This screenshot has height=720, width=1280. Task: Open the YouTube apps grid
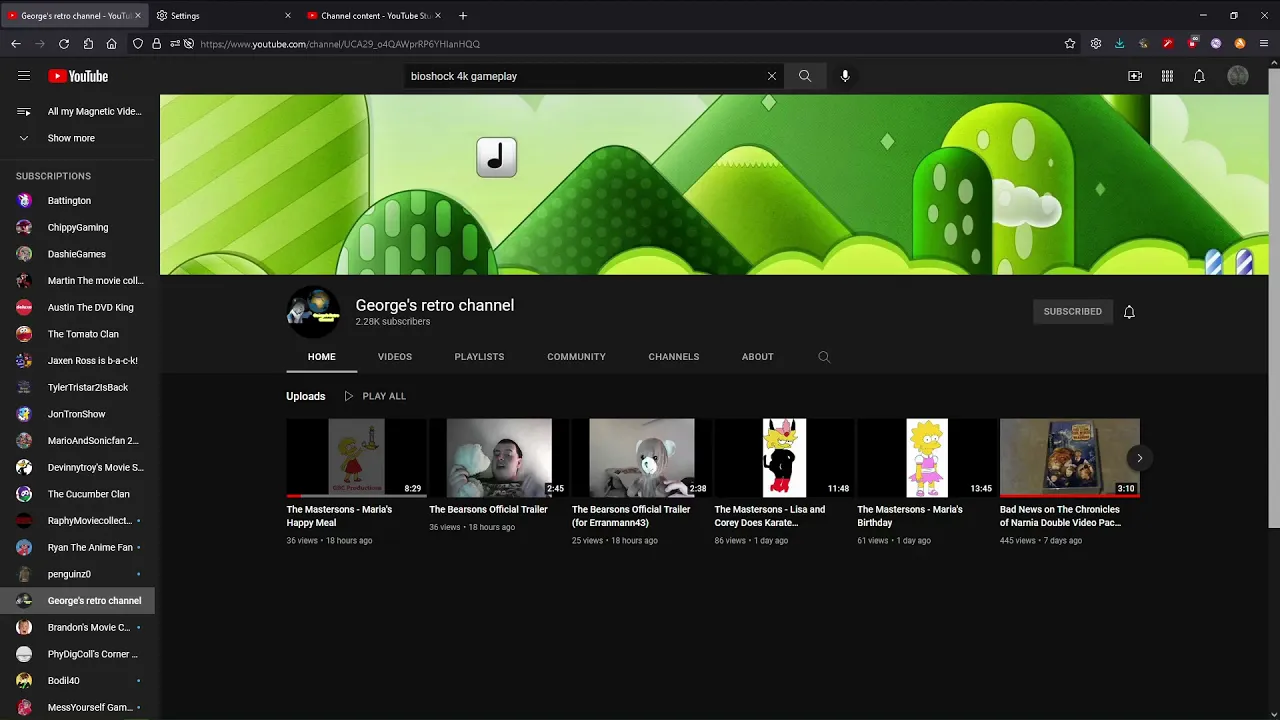[x=1167, y=76]
